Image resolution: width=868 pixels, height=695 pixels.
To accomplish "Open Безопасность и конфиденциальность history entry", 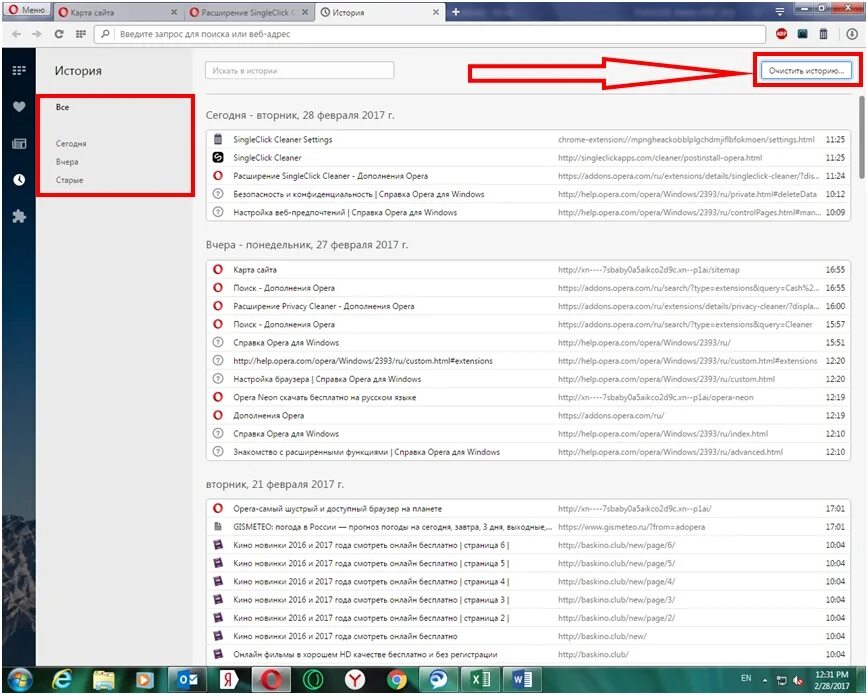I will [x=528, y=194].
